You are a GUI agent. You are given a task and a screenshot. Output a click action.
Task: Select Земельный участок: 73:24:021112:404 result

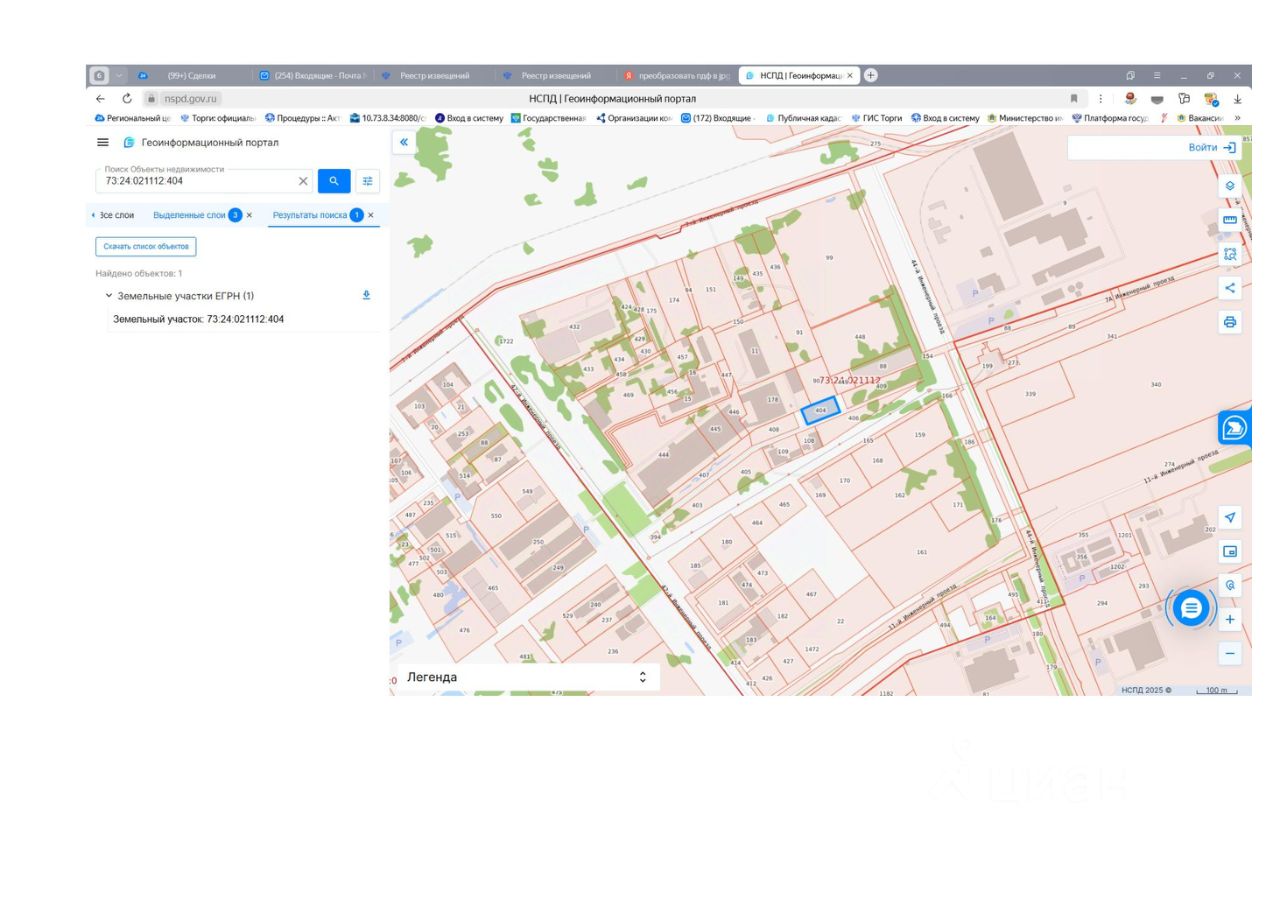[x=198, y=319]
